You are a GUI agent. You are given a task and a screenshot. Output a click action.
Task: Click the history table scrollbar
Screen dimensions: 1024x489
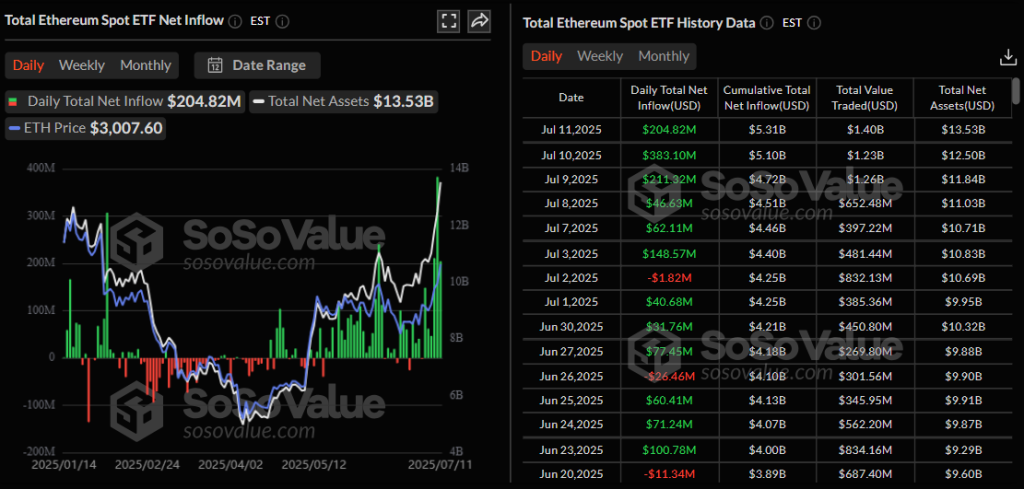click(1017, 92)
